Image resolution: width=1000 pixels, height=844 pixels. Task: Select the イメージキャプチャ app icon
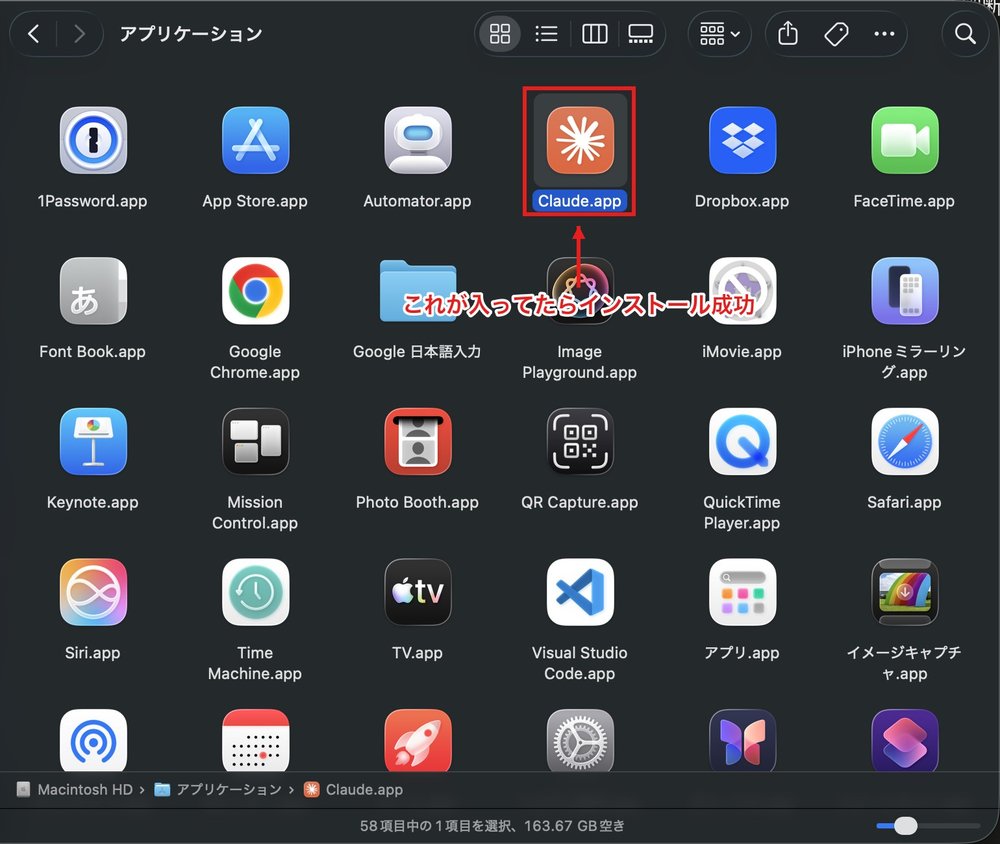904,592
